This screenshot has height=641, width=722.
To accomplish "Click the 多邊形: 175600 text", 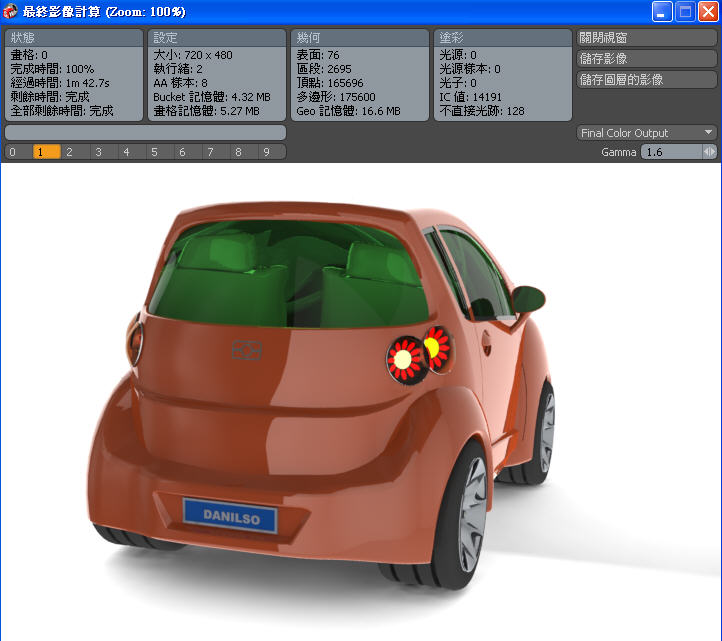I will pyautogui.click(x=336, y=97).
